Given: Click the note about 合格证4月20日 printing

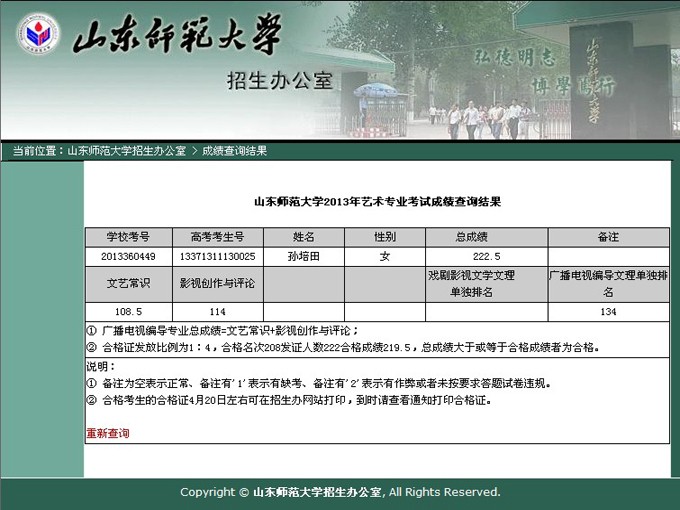Looking at the screenshot, I should (x=289, y=400).
